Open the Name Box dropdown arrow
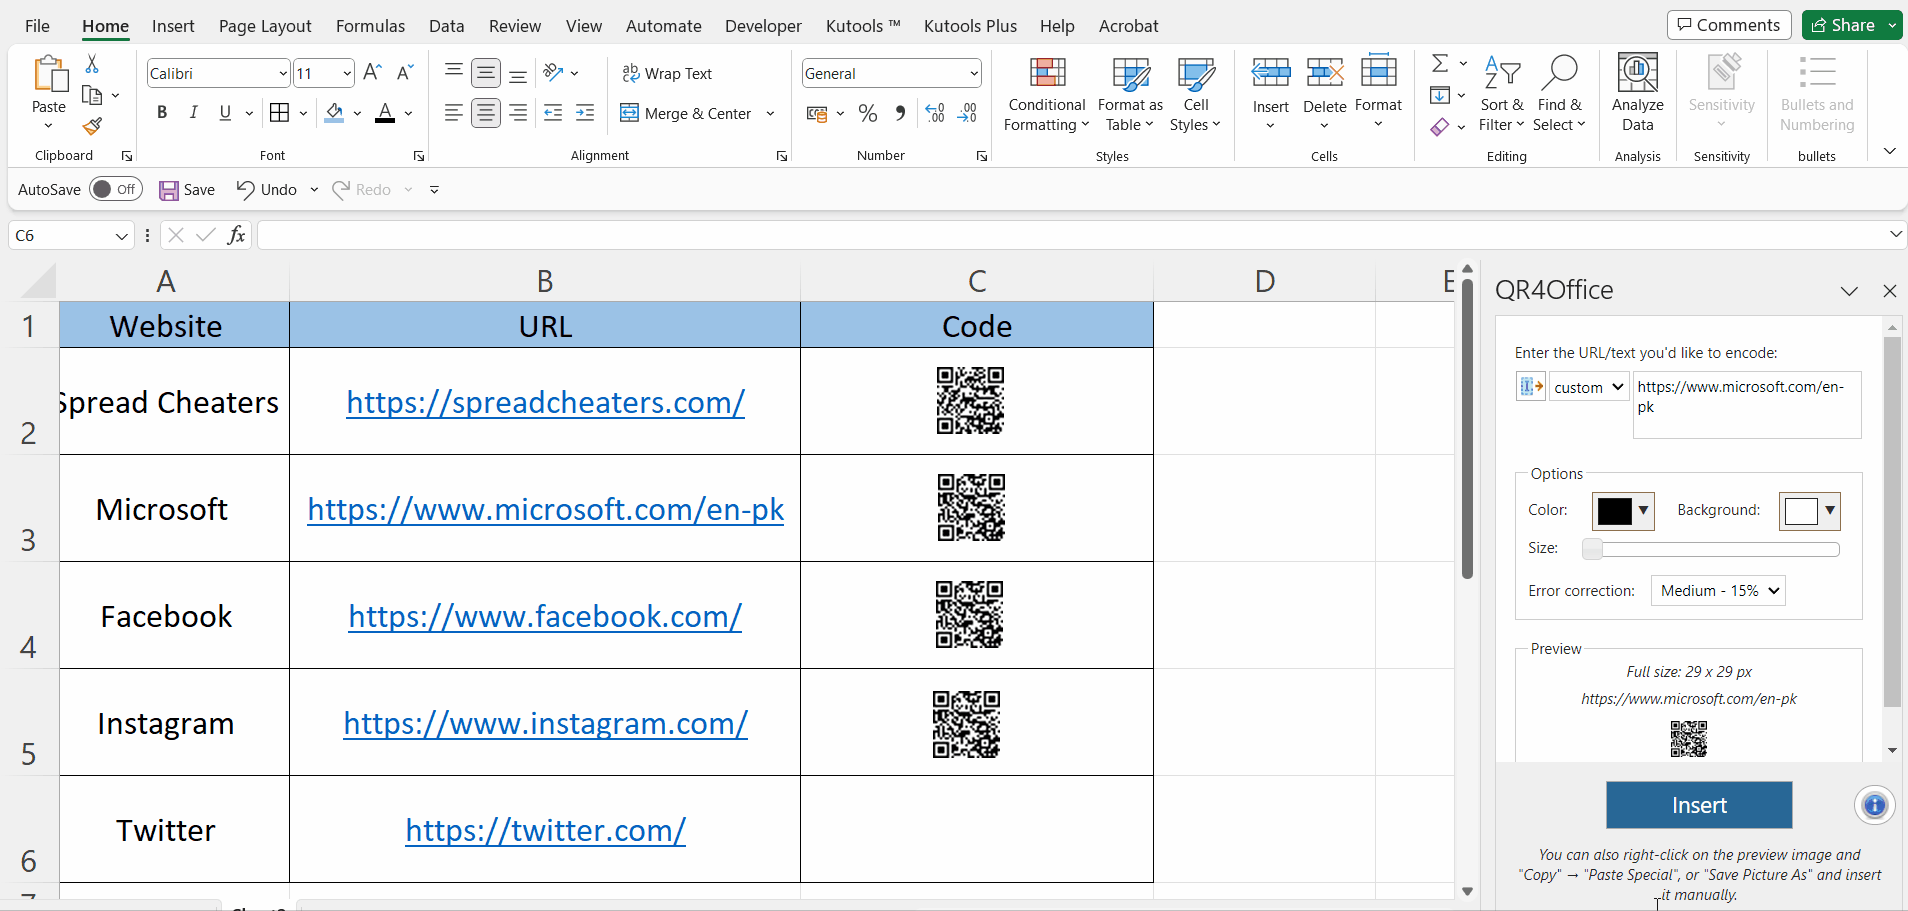The height and width of the screenshot is (911, 1908). tap(121, 236)
